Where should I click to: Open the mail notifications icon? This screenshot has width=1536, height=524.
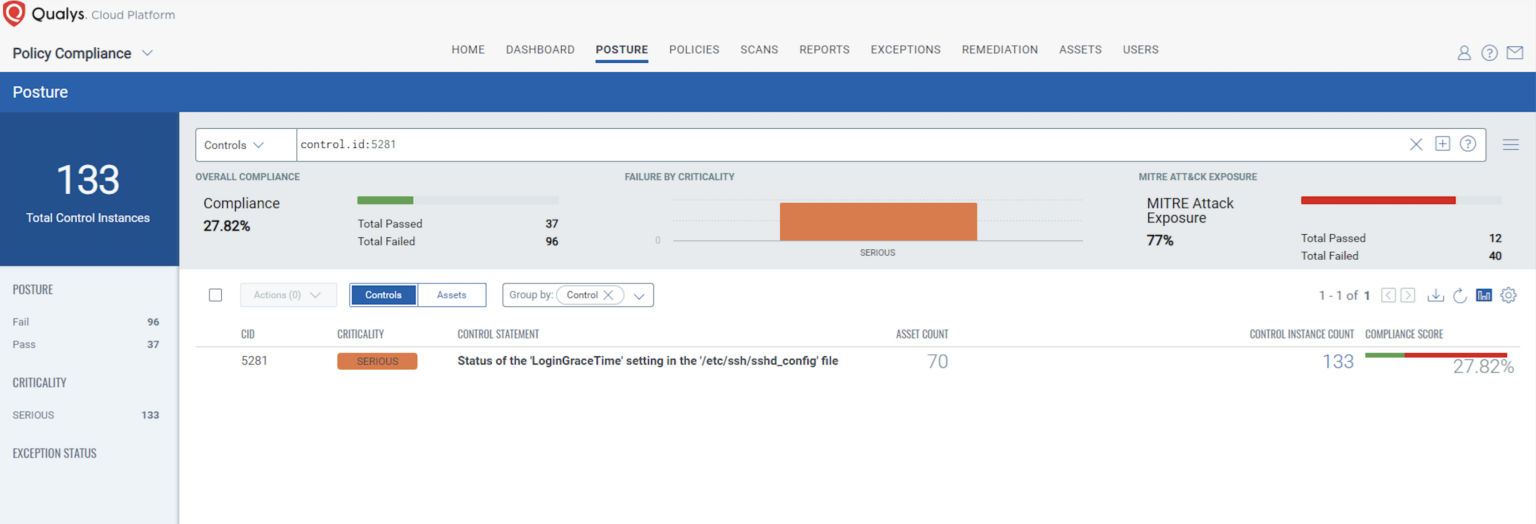point(1515,53)
